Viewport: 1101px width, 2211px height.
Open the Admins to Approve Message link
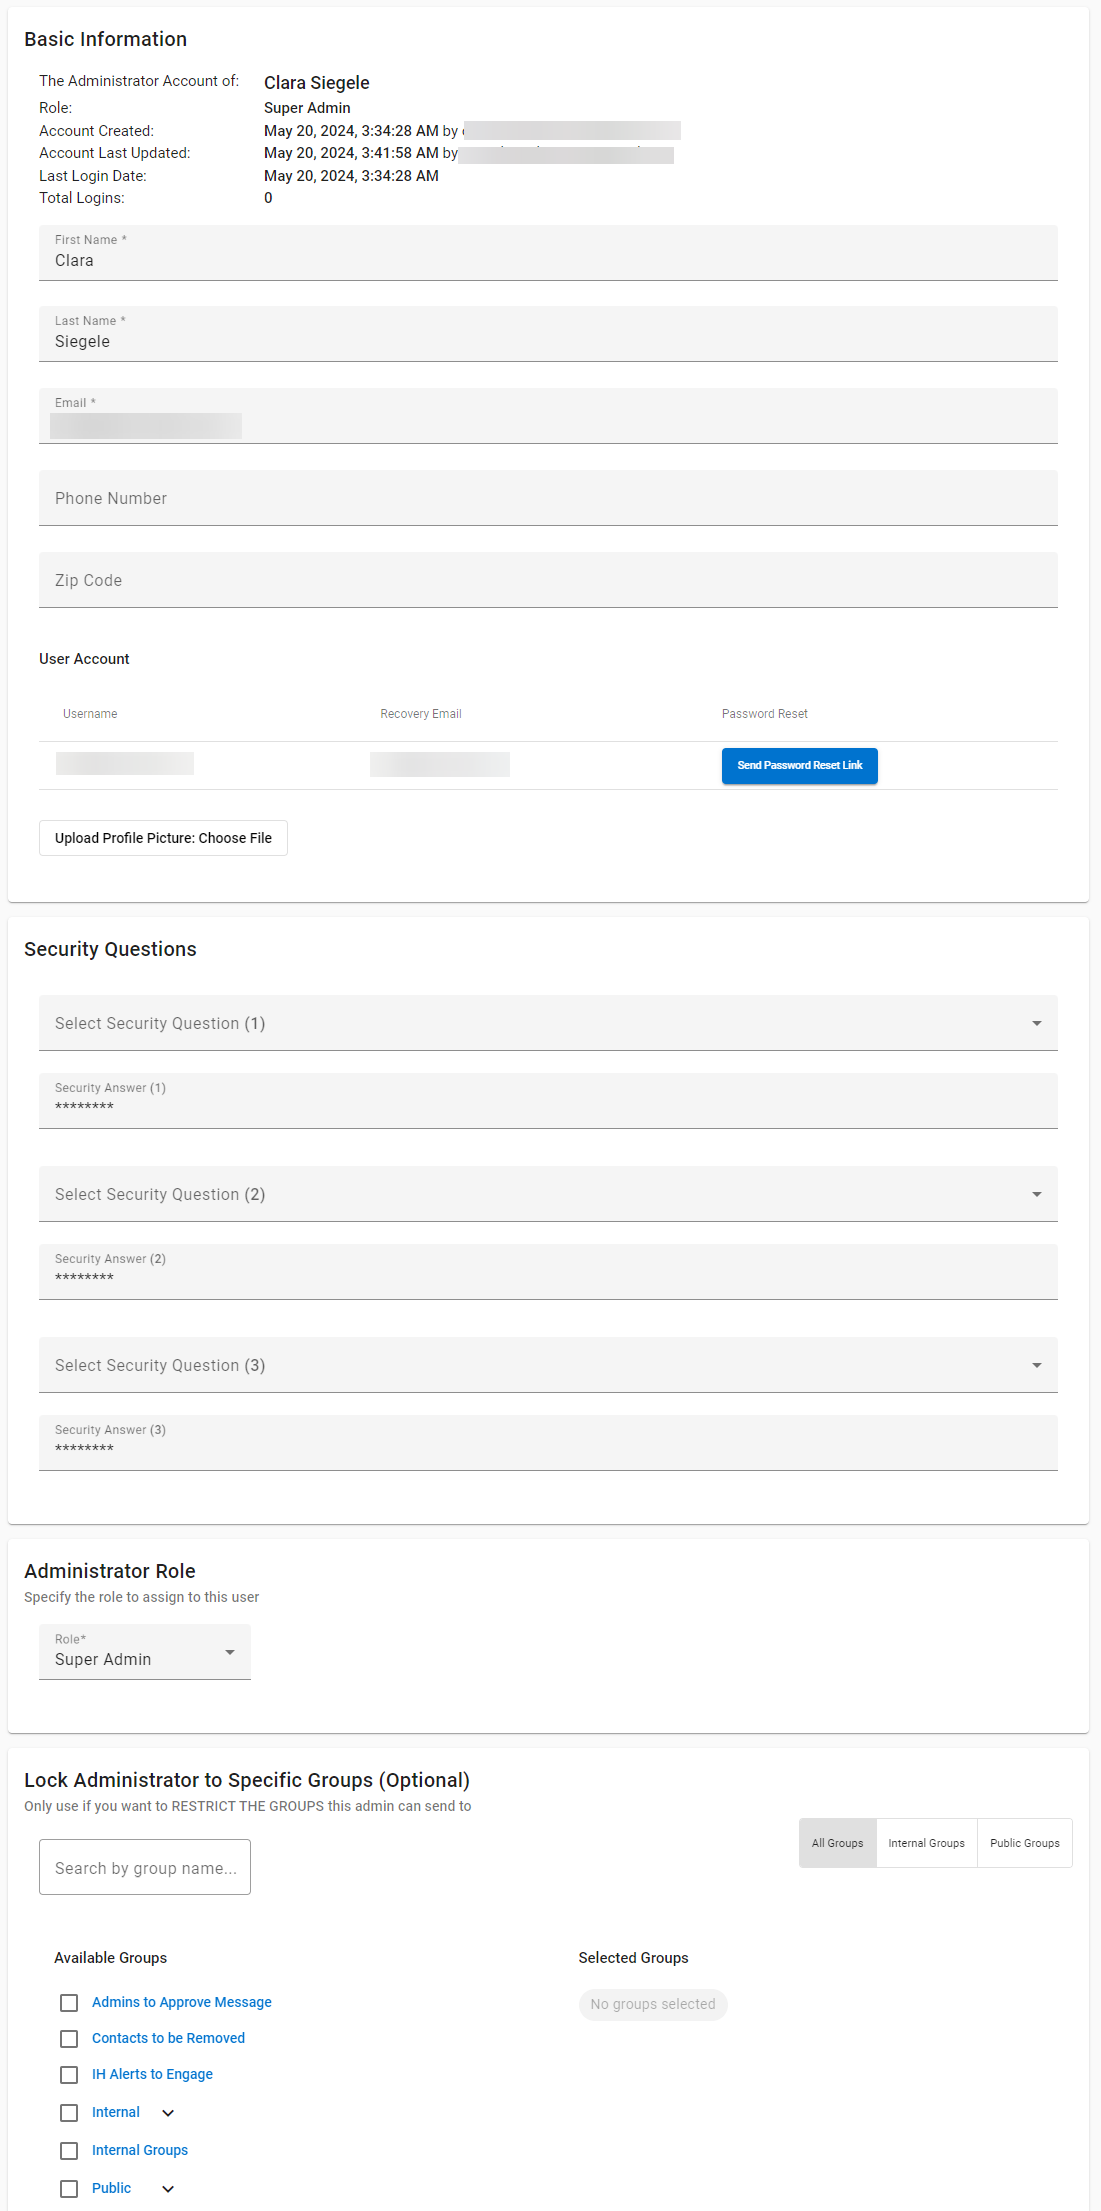[182, 2002]
